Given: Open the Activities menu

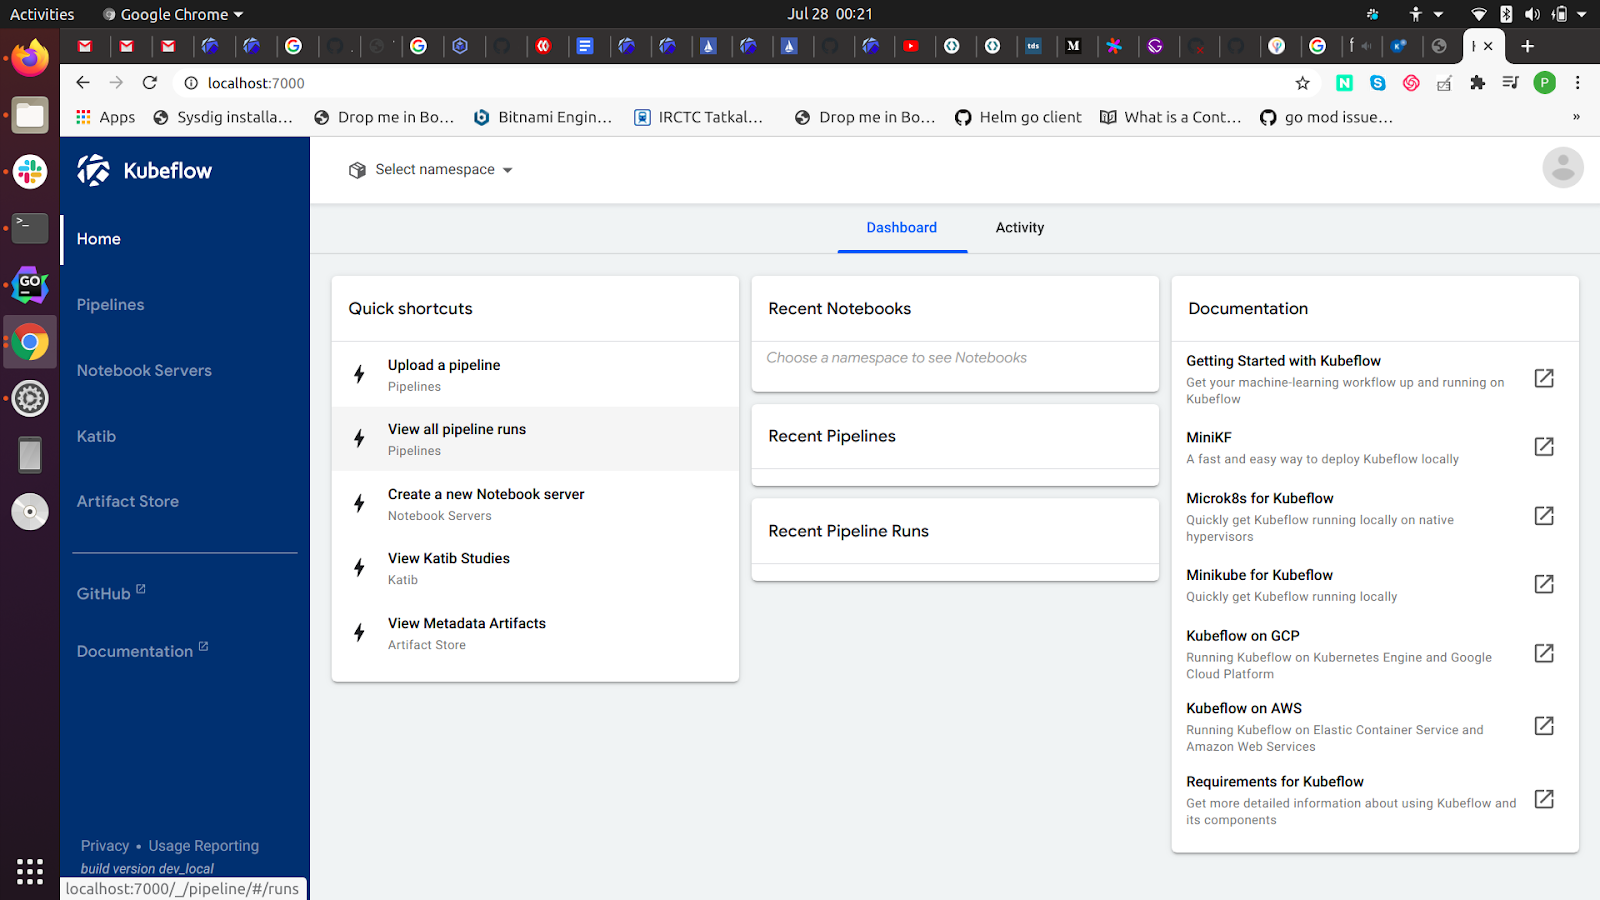Looking at the screenshot, I should pyautogui.click(x=41, y=13).
